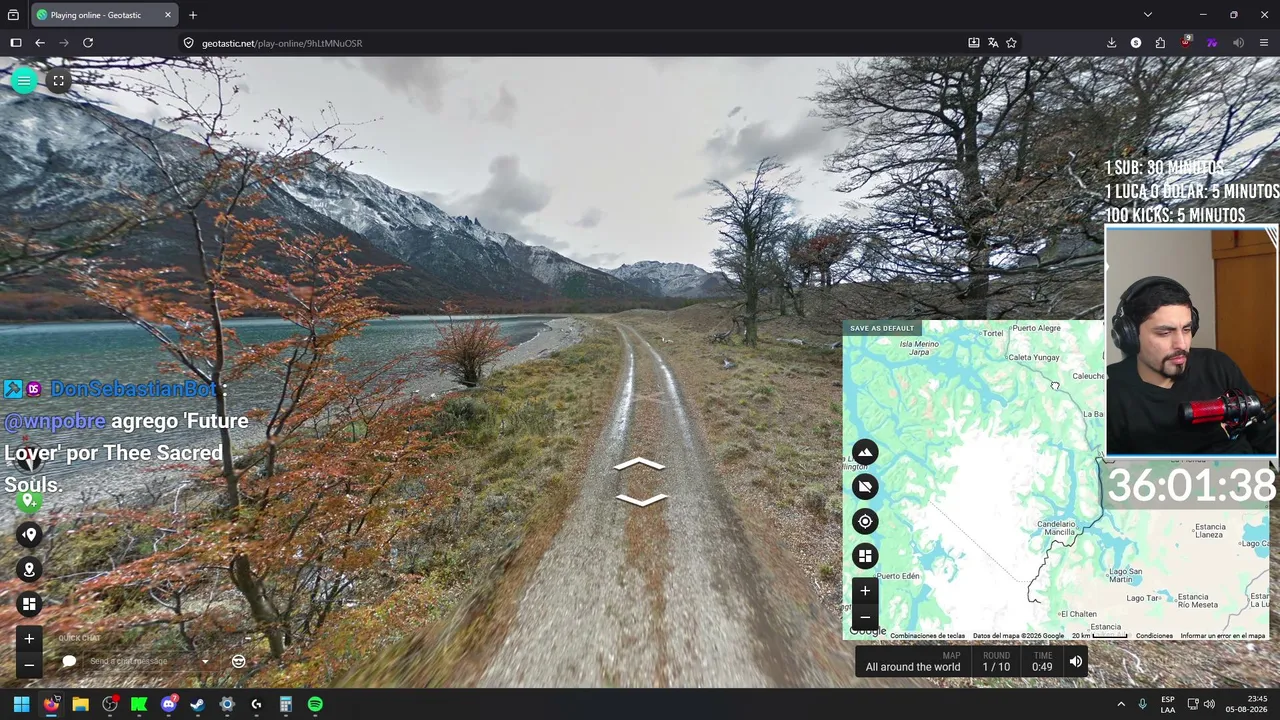Open the Geotastic hamburger menu
The image size is (1280, 720).
(x=24, y=81)
